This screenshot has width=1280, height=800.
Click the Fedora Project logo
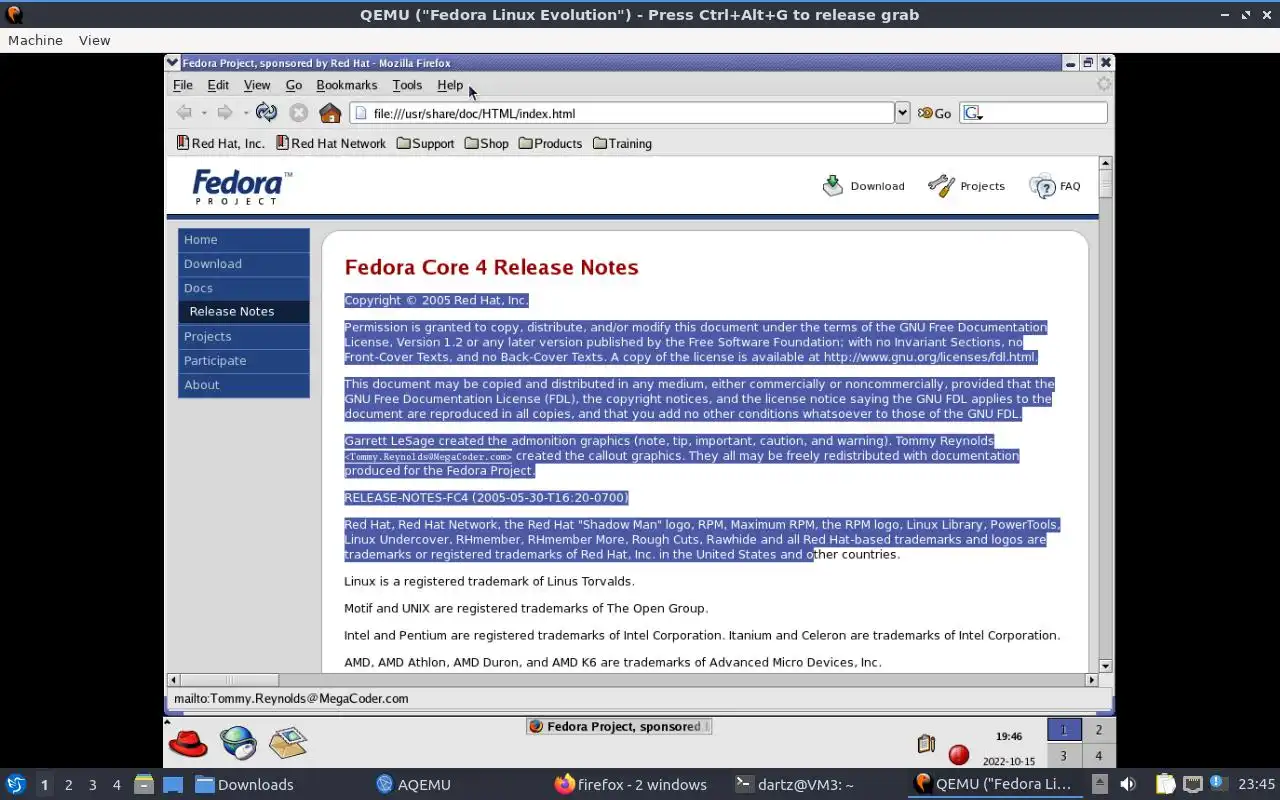tap(242, 187)
